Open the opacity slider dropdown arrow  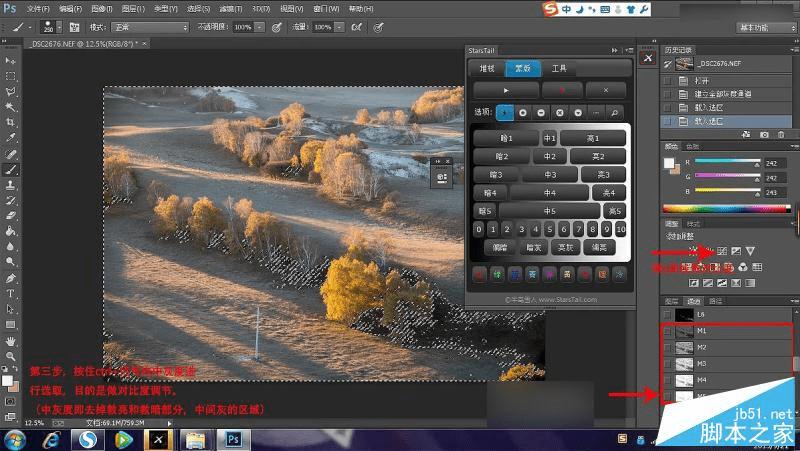pyautogui.click(x=259, y=27)
